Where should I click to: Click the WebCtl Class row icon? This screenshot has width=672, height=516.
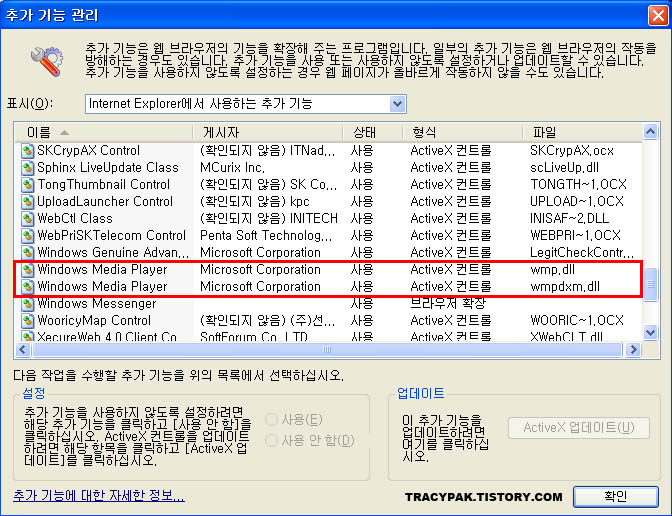28,219
